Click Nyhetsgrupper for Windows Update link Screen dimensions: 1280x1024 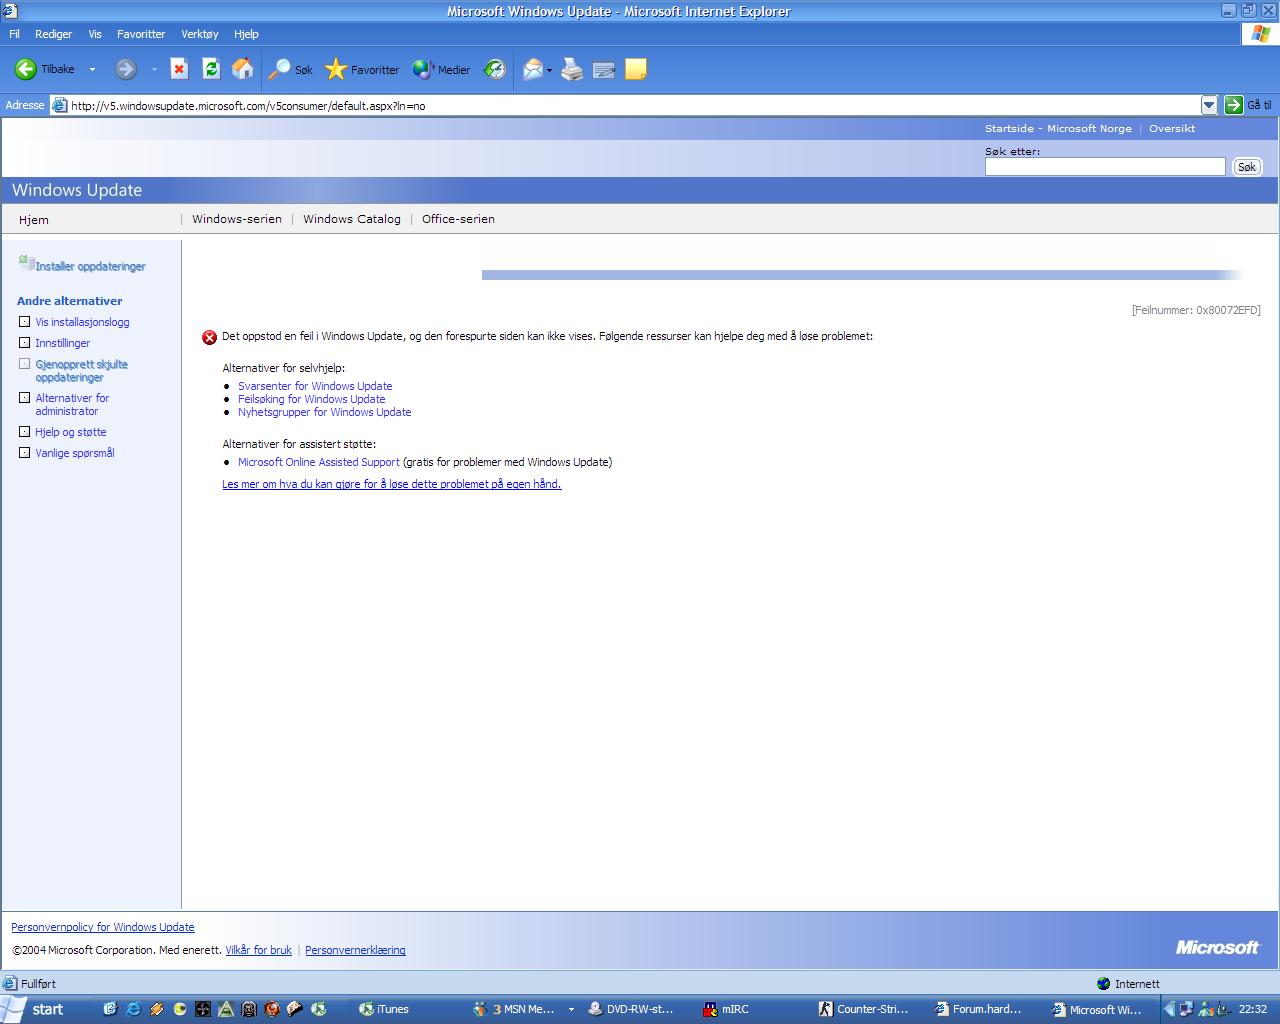click(x=324, y=412)
